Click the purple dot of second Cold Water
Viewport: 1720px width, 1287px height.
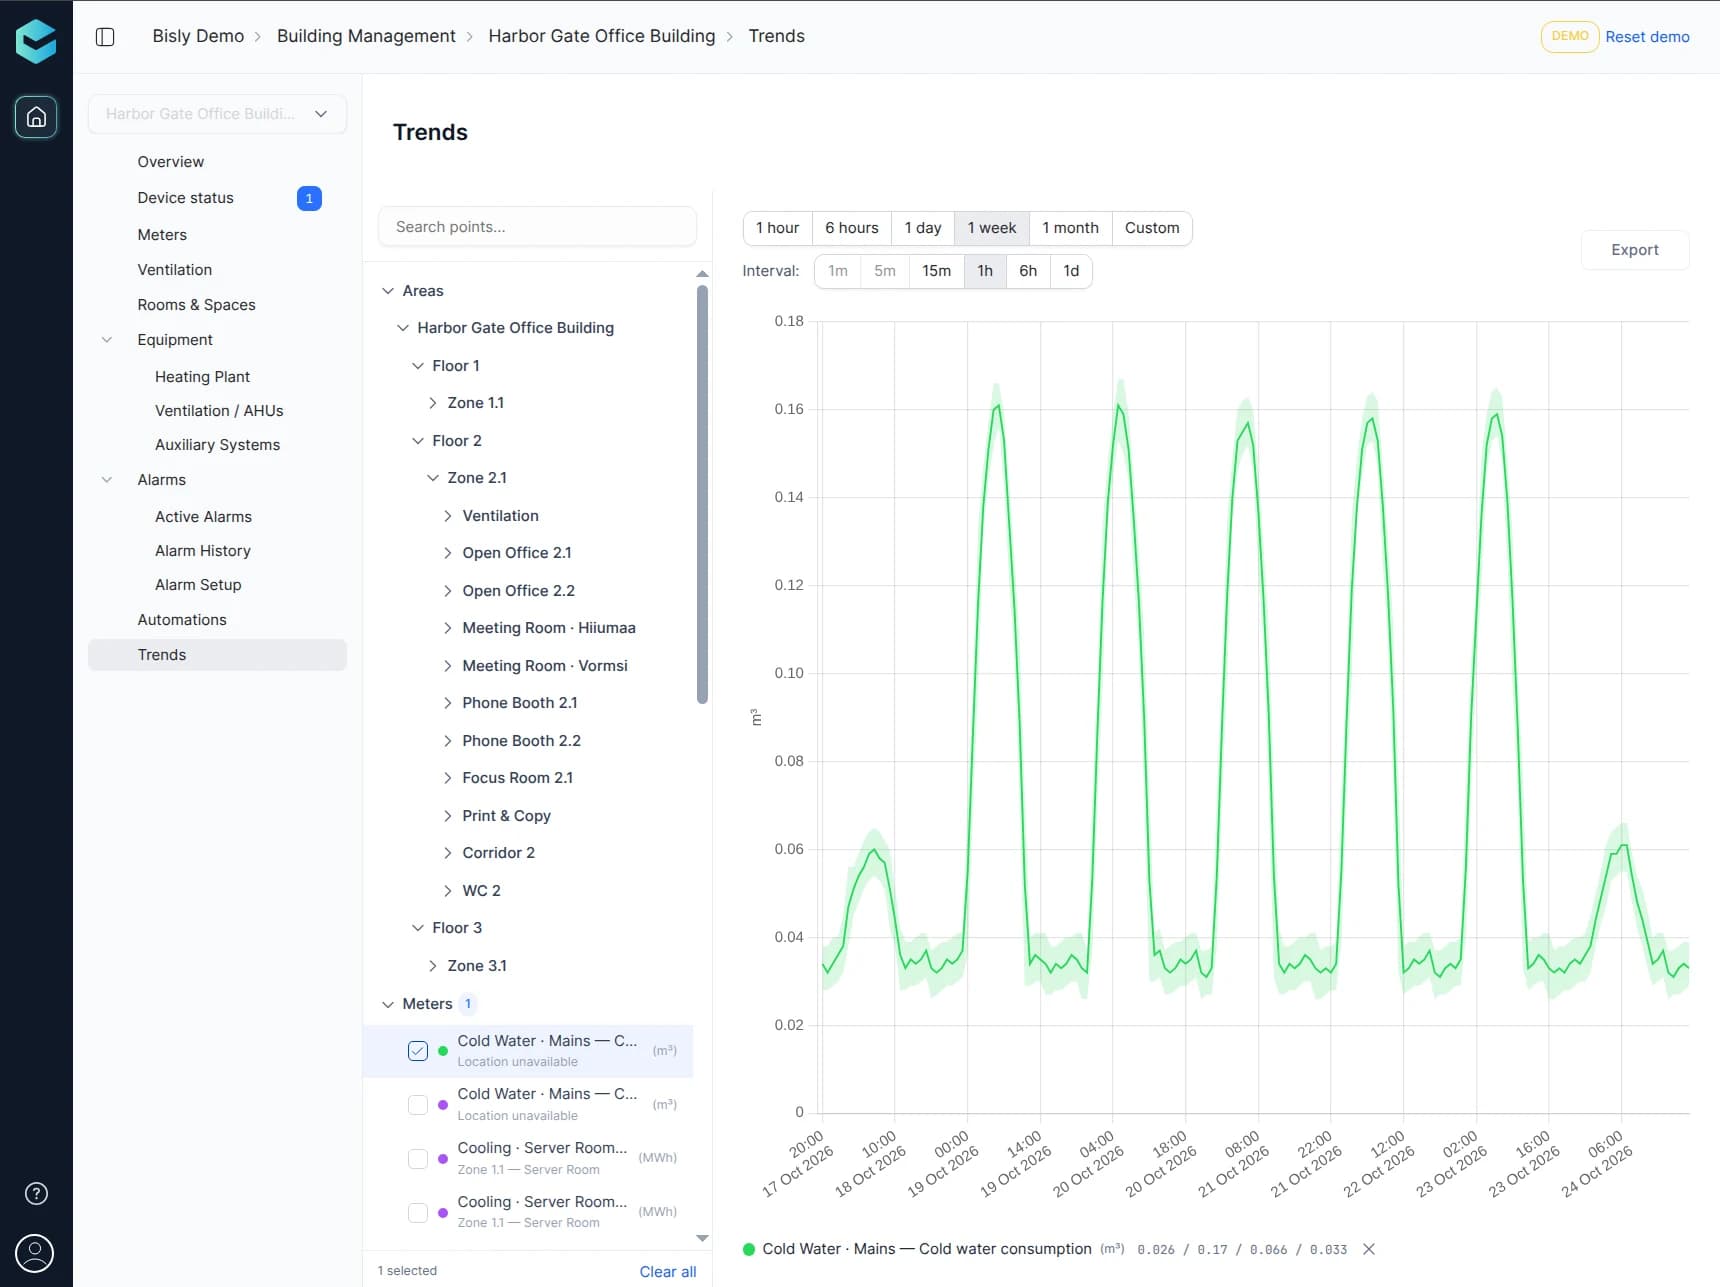(443, 1105)
